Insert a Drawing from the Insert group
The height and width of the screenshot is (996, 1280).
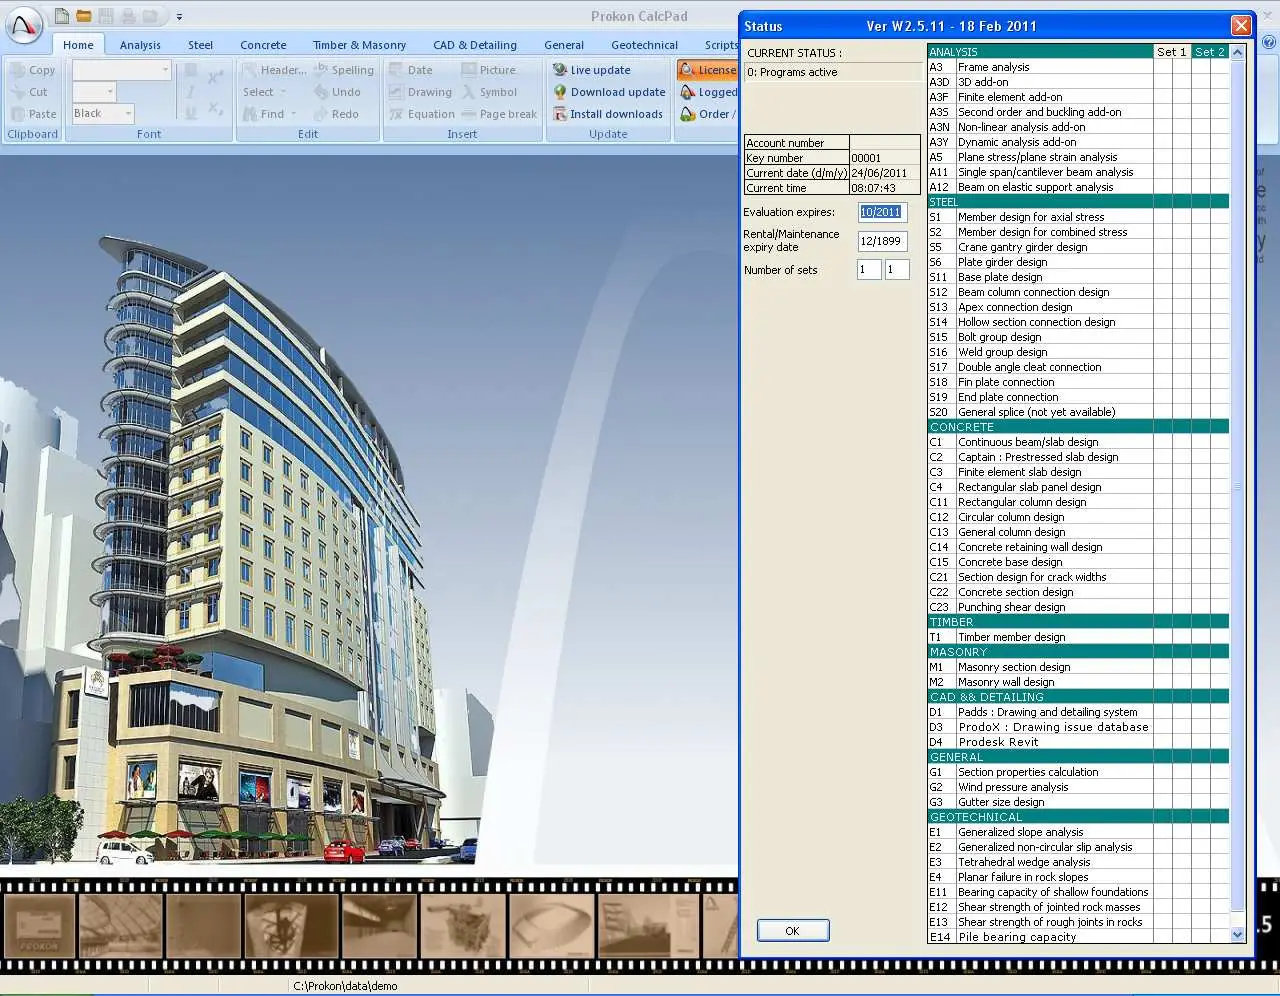click(420, 92)
